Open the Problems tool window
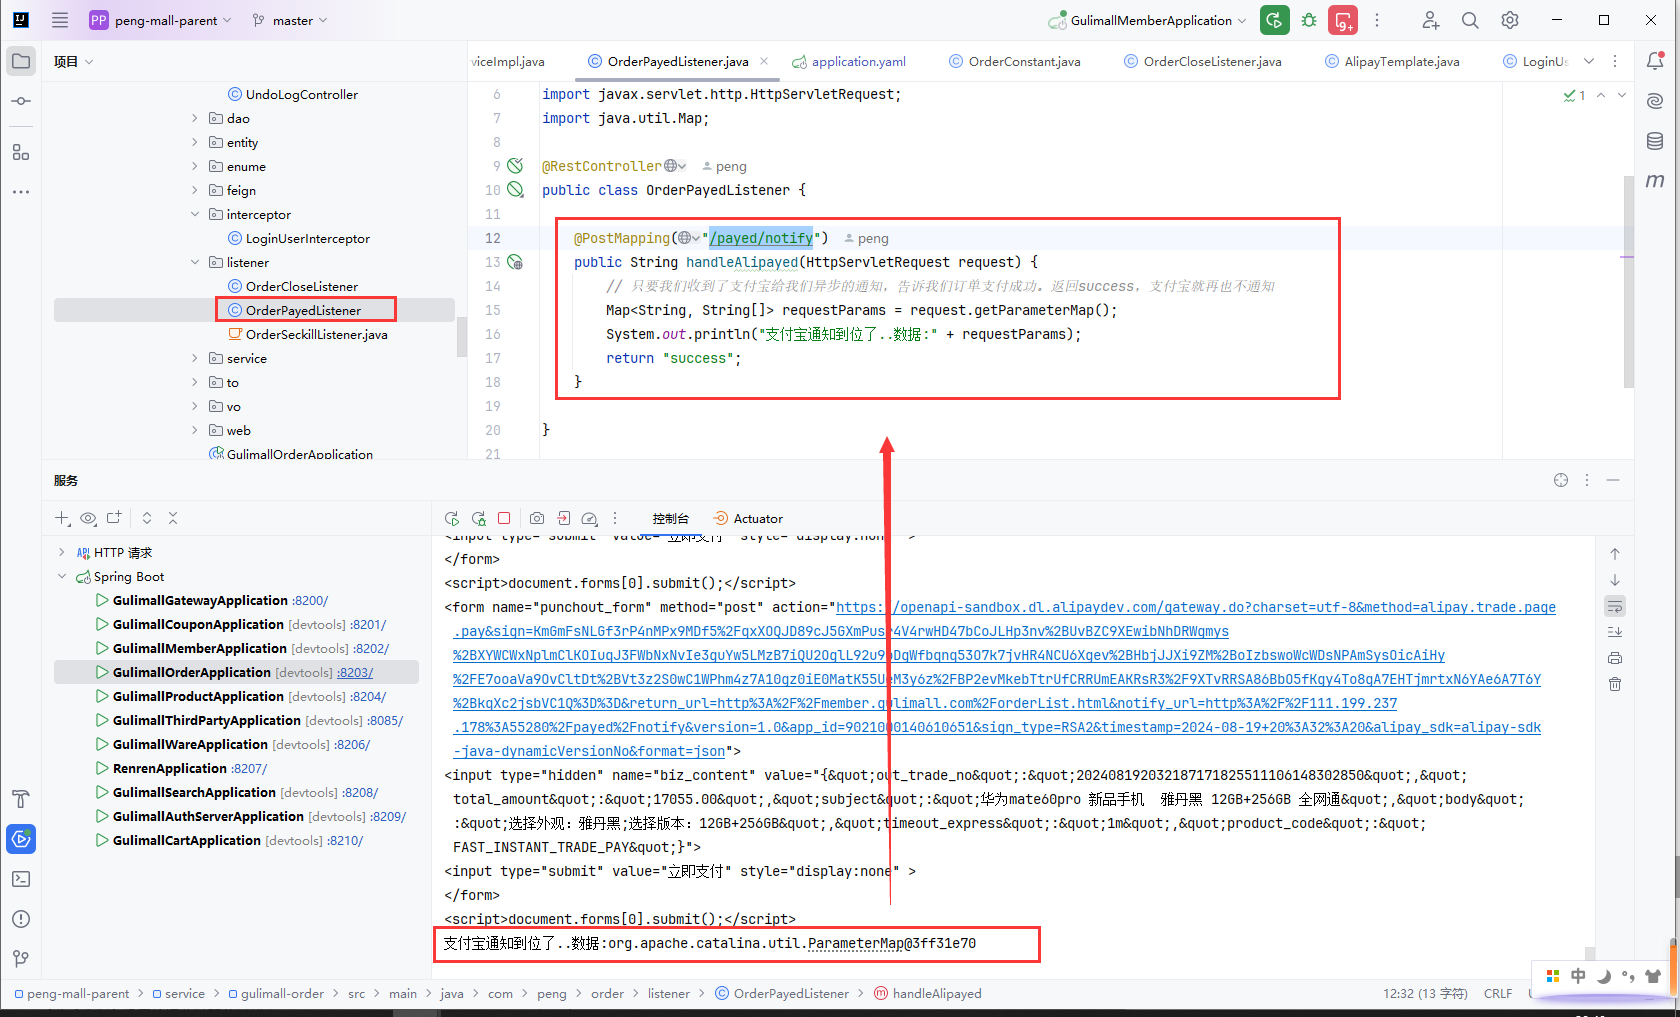Screen dimensions: 1680x1017 pyautogui.click(x=21, y=919)
